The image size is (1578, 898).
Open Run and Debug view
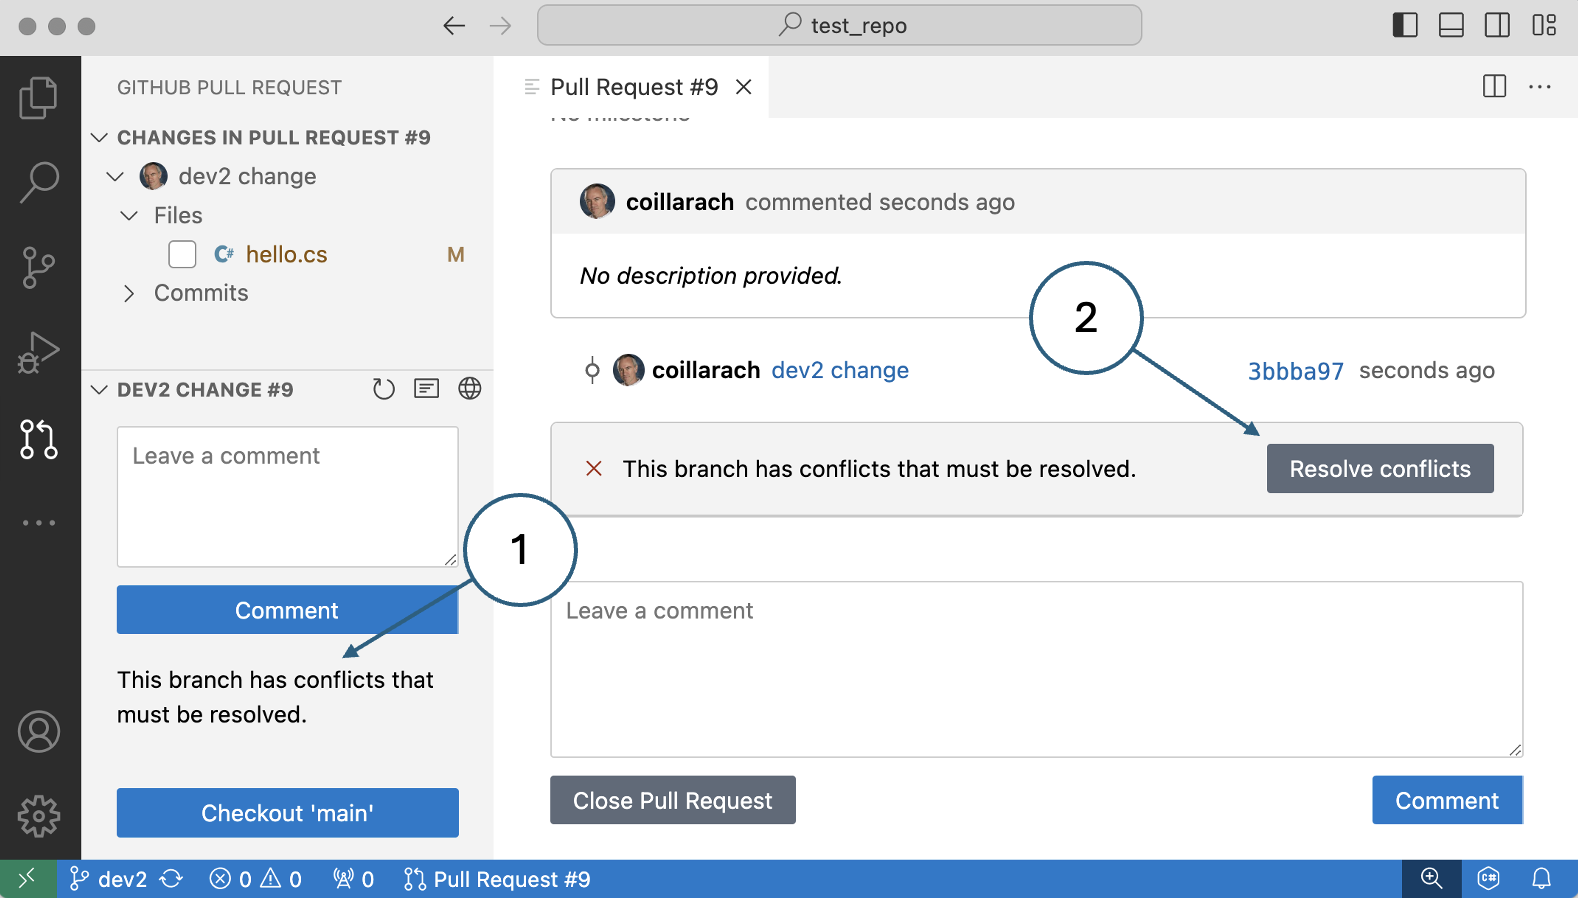pos(39,352)
